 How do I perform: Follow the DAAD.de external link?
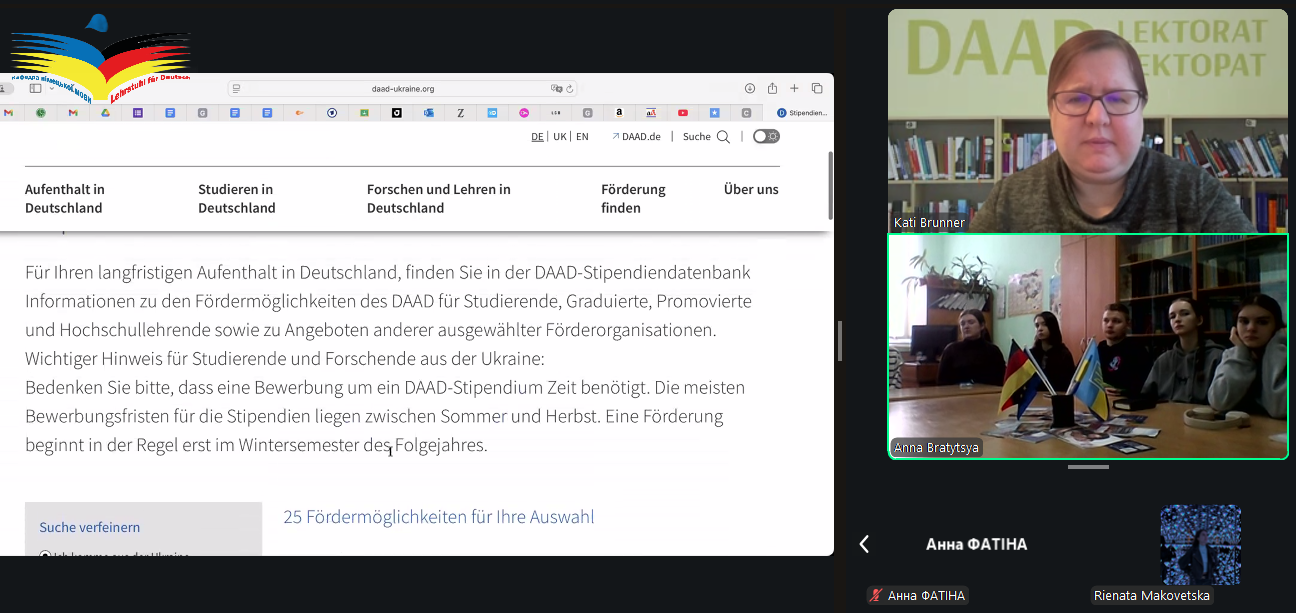pos(636,137)
